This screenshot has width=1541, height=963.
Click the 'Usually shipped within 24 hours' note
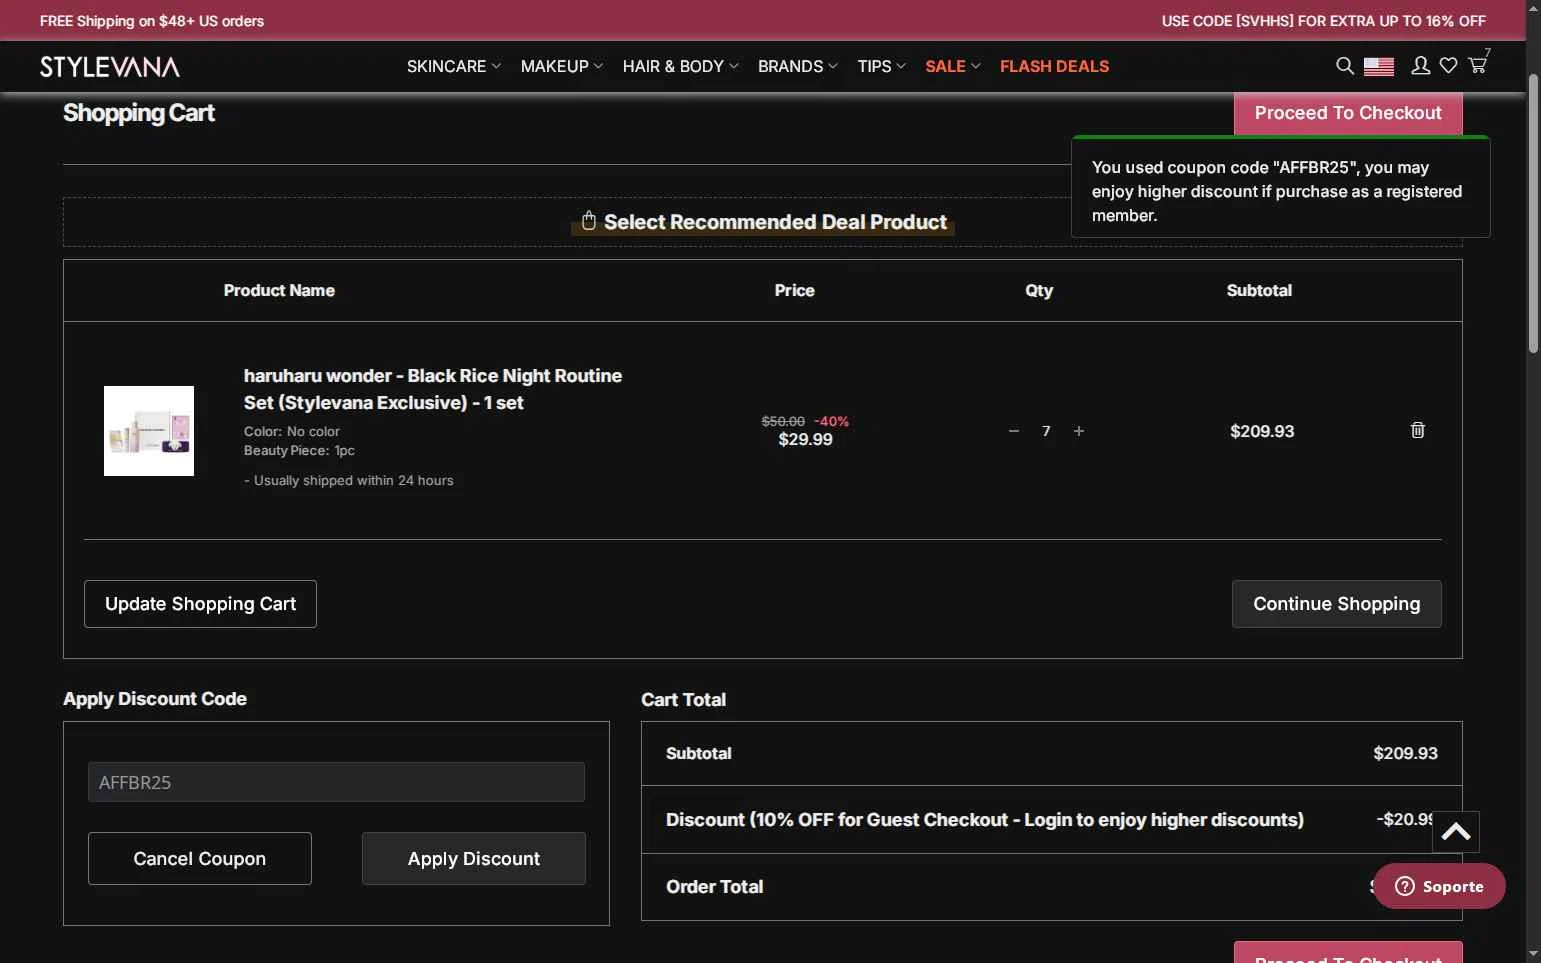349,481
